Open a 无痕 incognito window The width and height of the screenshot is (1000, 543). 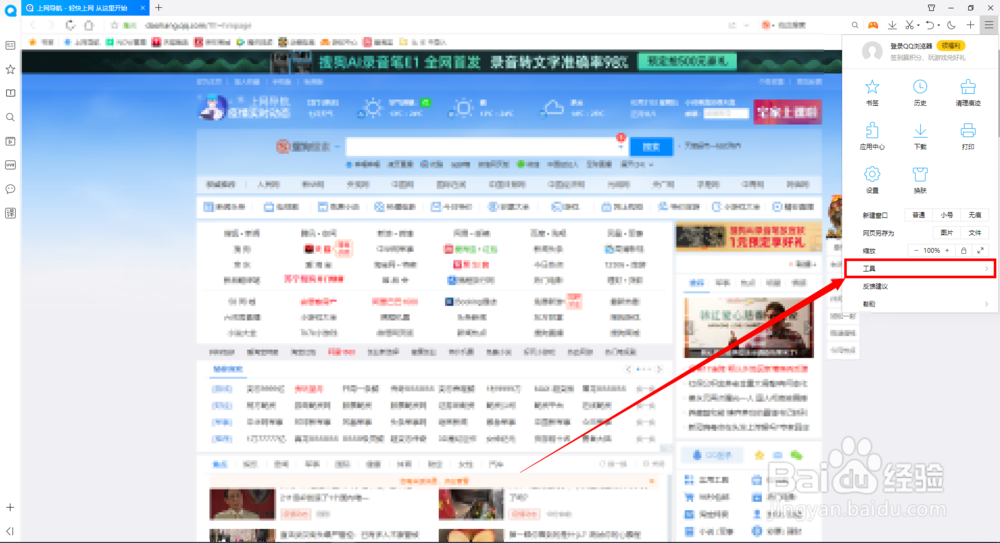(x=974, y=215)
